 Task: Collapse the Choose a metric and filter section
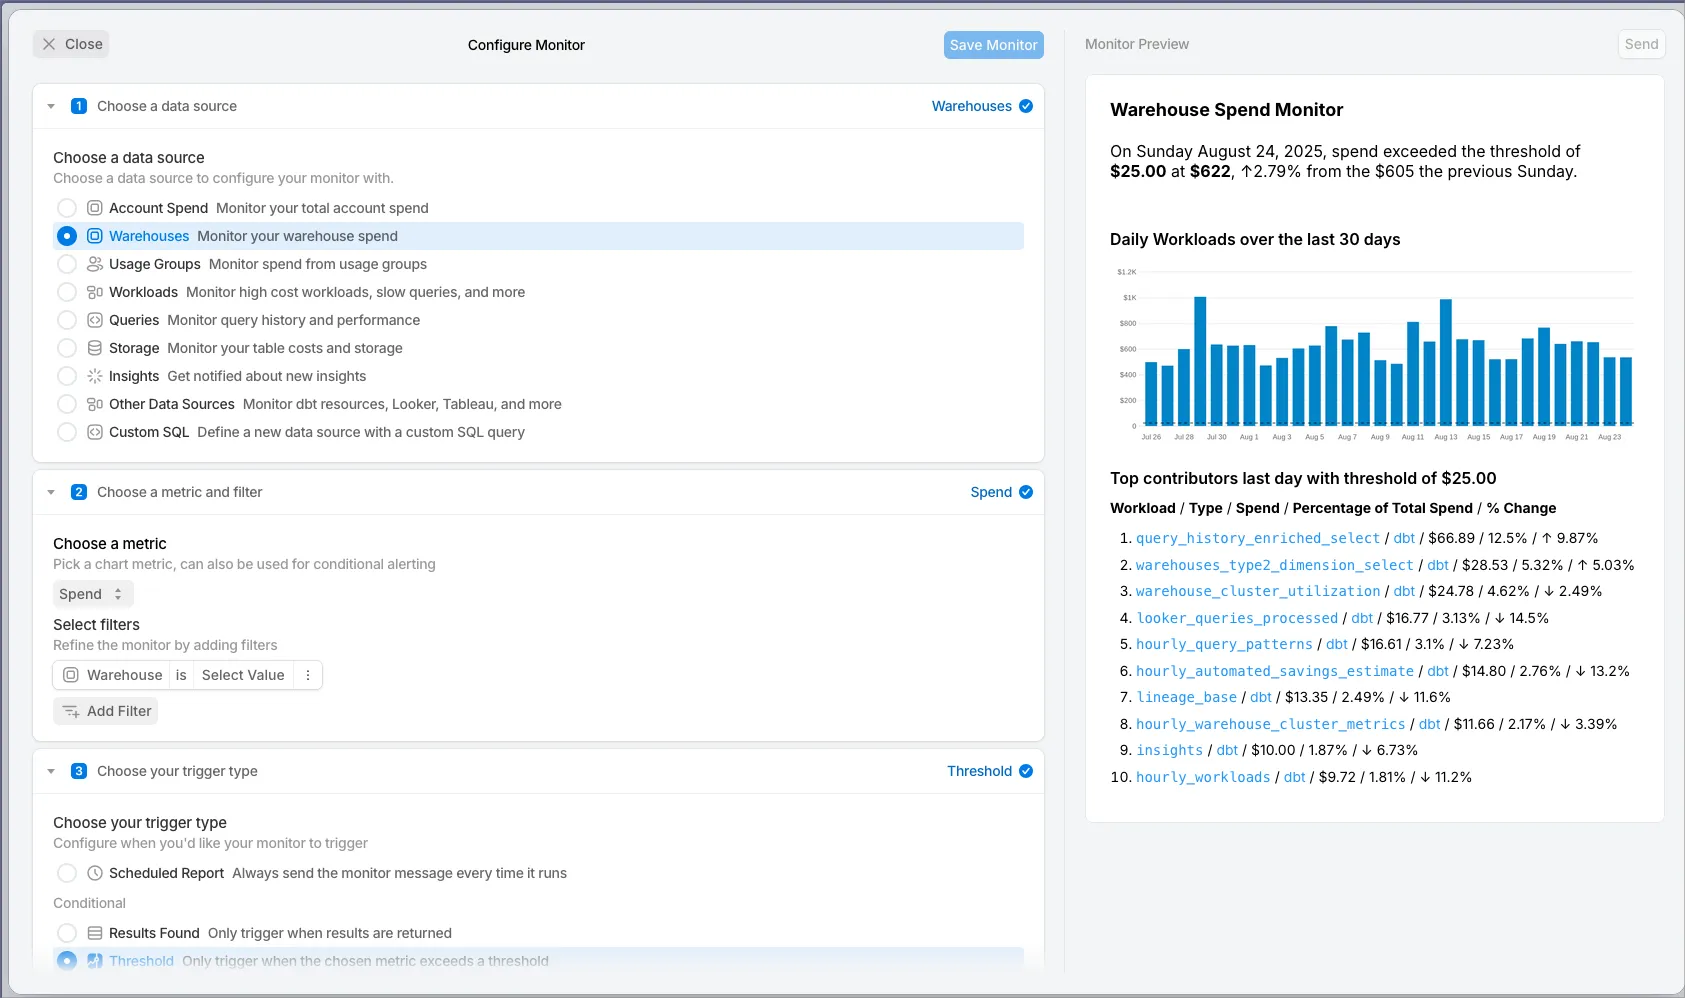(x=51, y=492)
